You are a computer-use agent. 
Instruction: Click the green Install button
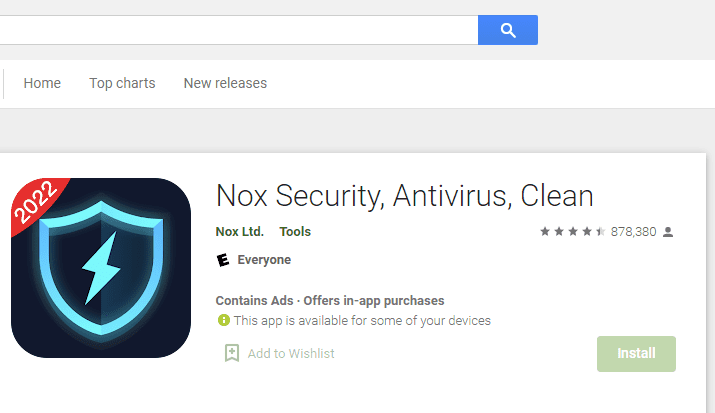pos(636,354)
